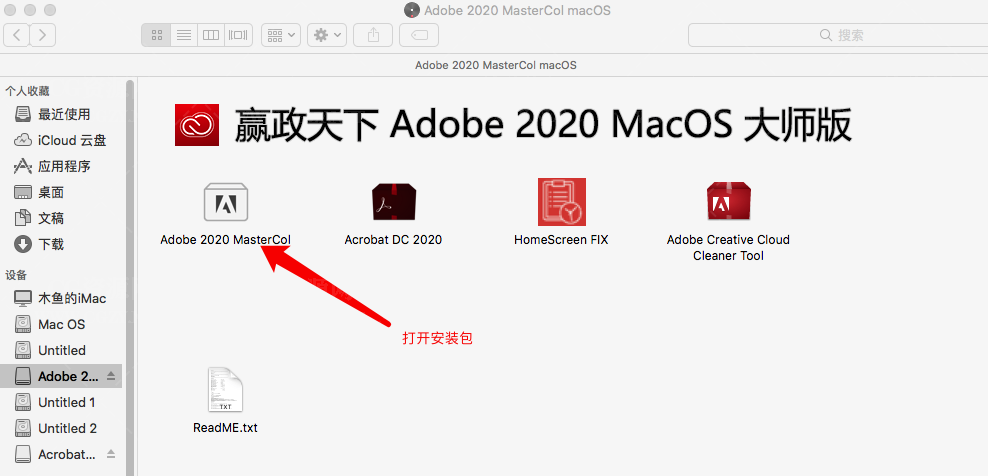Click the ReadME.txt file name label
The height and width of the screenshot is (476, 988).
pos(225,427)
